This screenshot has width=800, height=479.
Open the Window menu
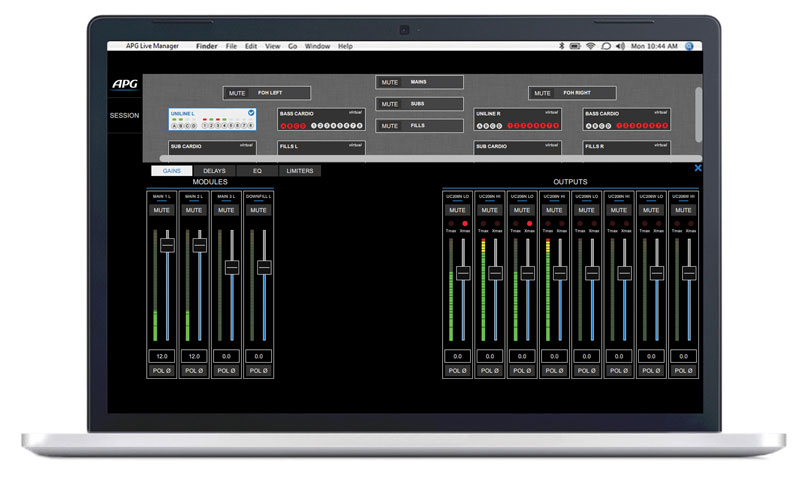pos(317,46)
